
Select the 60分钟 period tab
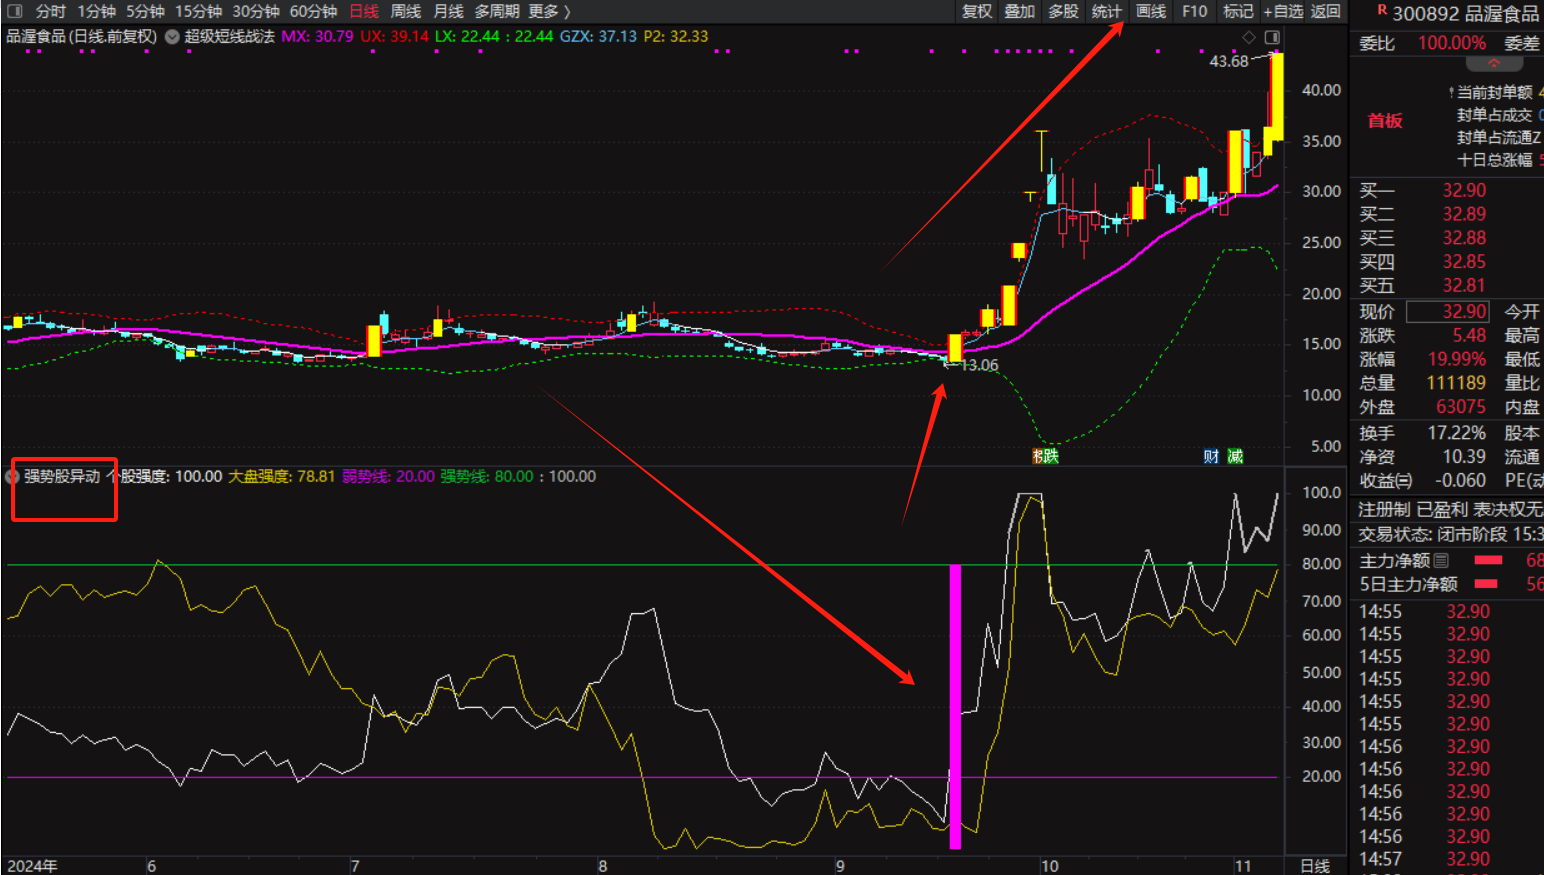pyautogui.click(x=313, y=11)
